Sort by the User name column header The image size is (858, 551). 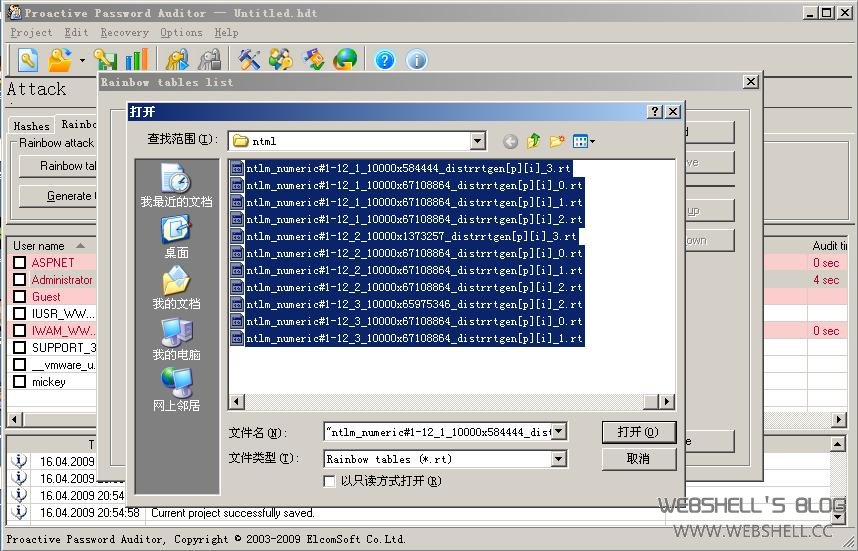coord(51,246)
